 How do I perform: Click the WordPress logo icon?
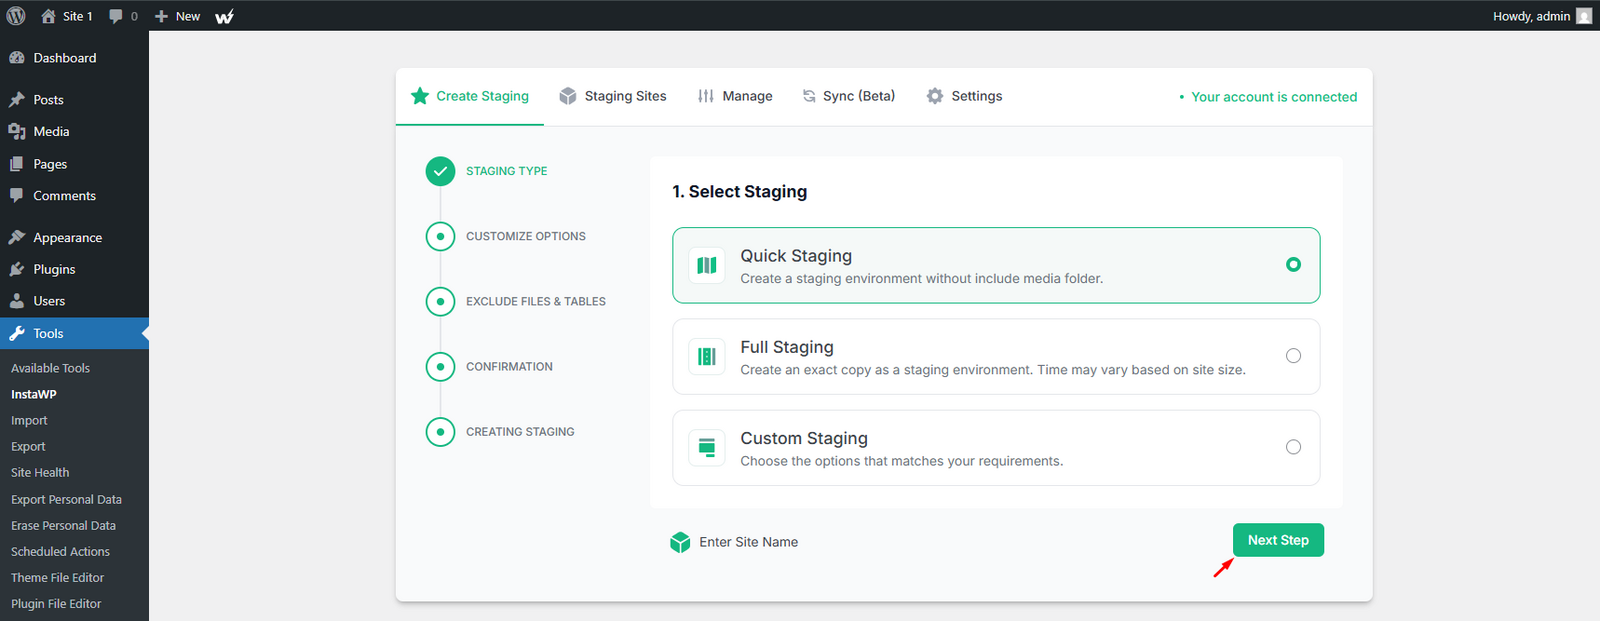[16, 16]
